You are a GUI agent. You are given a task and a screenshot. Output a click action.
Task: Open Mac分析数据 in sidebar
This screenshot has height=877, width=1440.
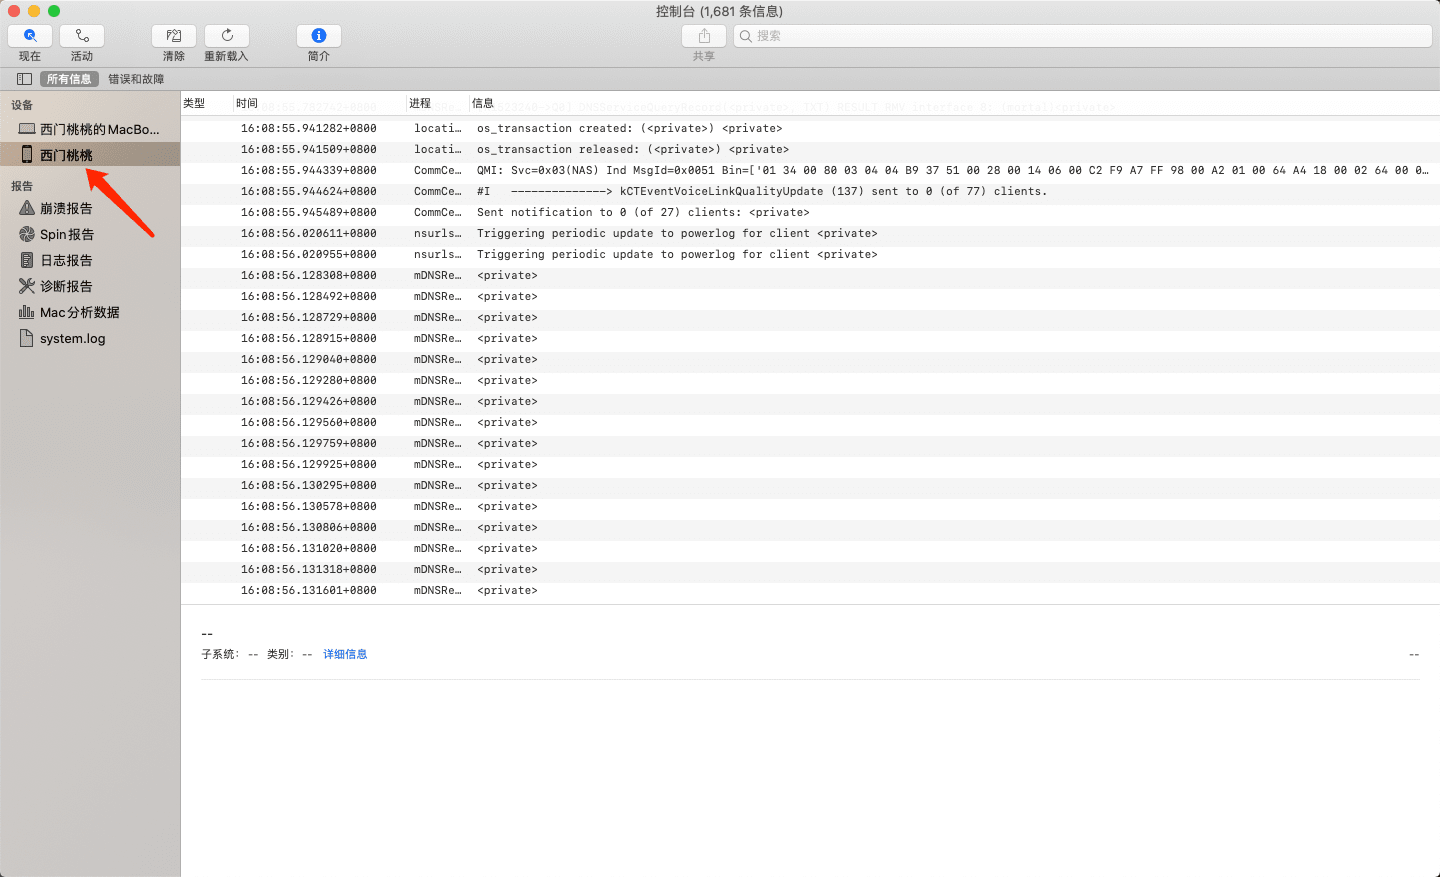tap(79, 312)
